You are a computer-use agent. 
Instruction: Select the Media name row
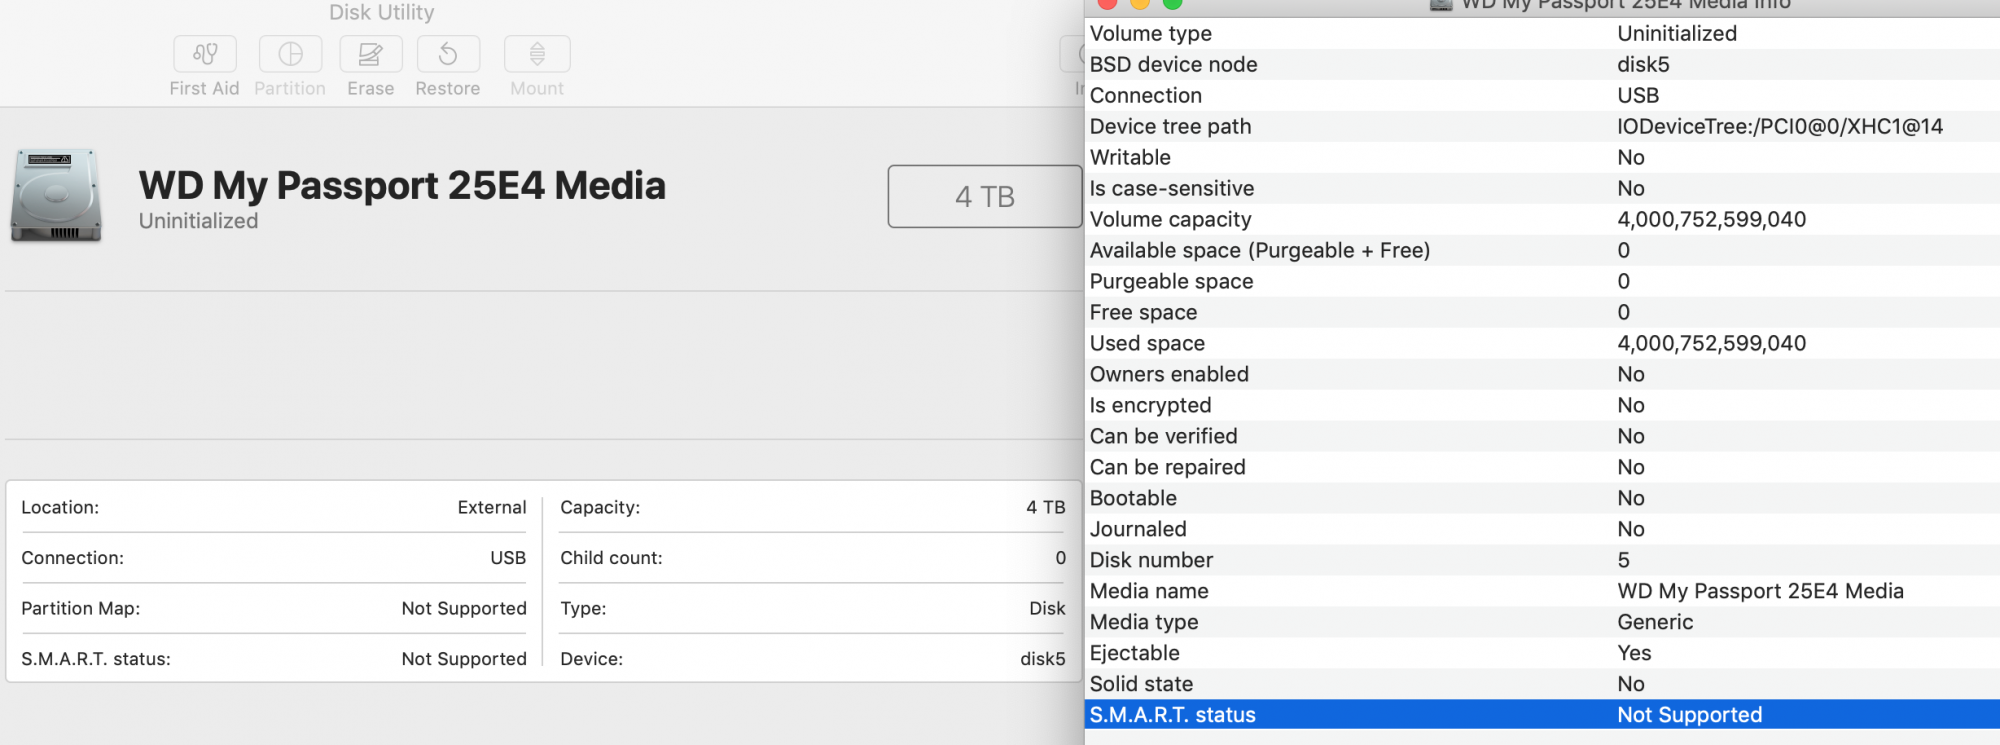tap(1541, 592)
